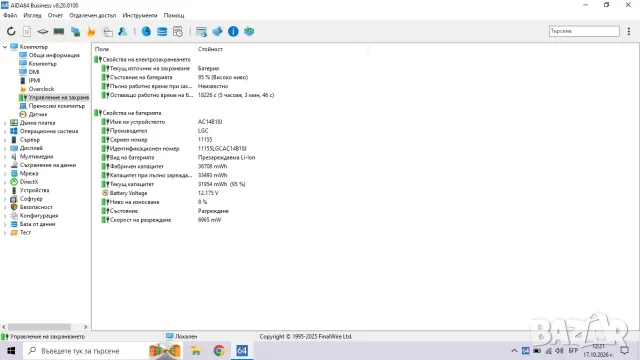Open Google Chrome from the taskbar
The width and height of the screenshot is (640, 360).
coord(219,351)
